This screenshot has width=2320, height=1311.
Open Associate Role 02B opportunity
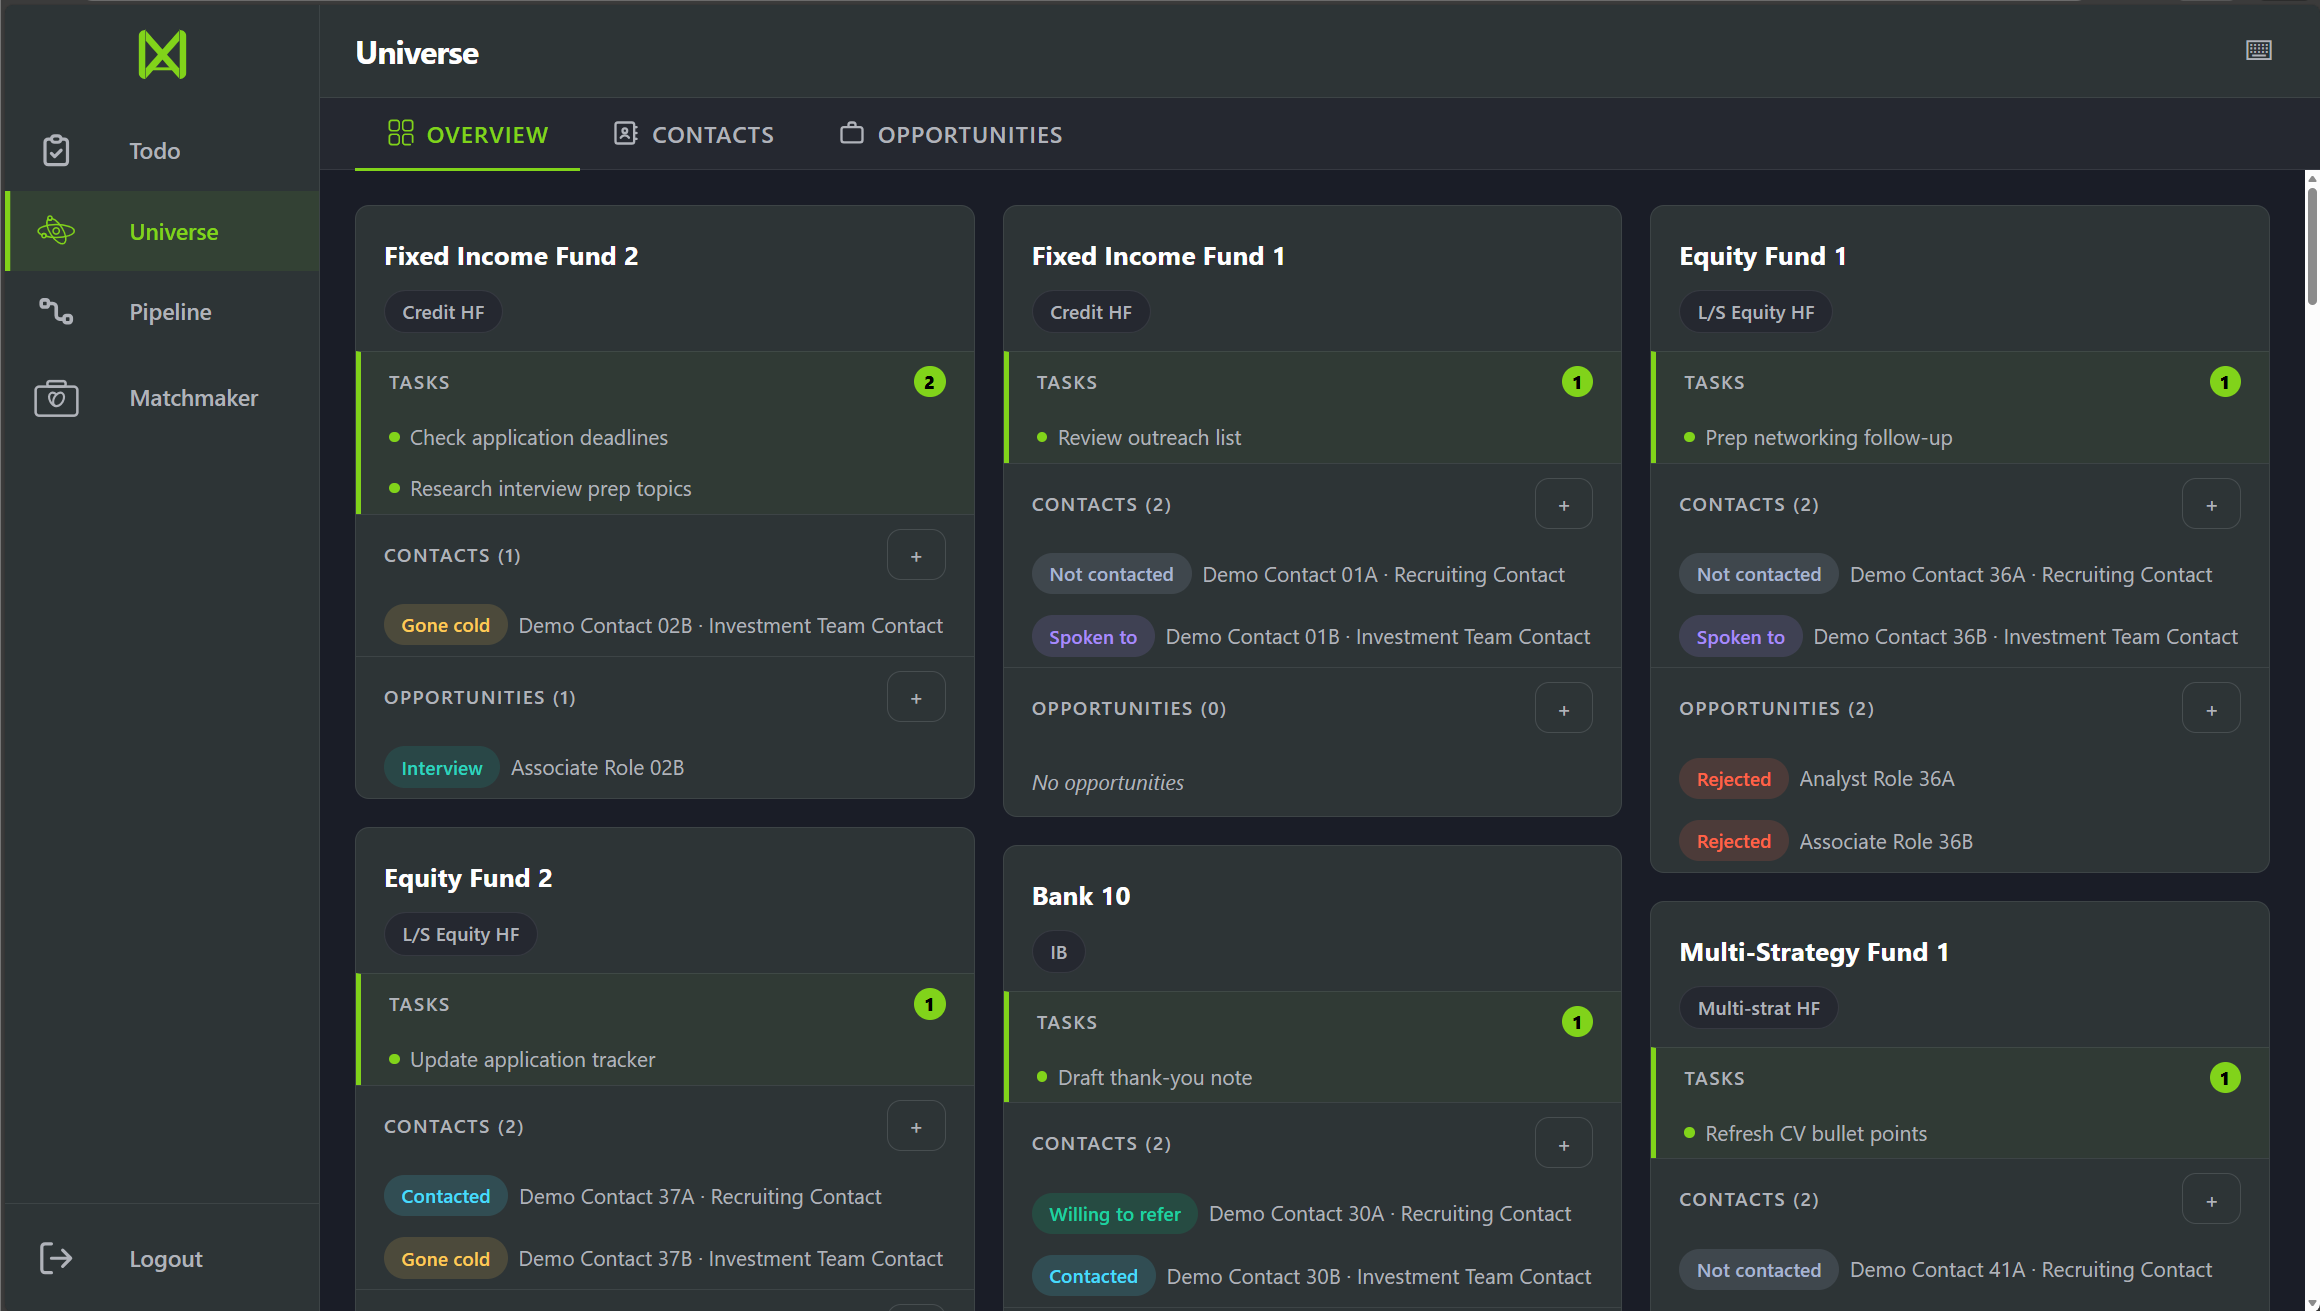pyautogui.click(x=597, y=768)
